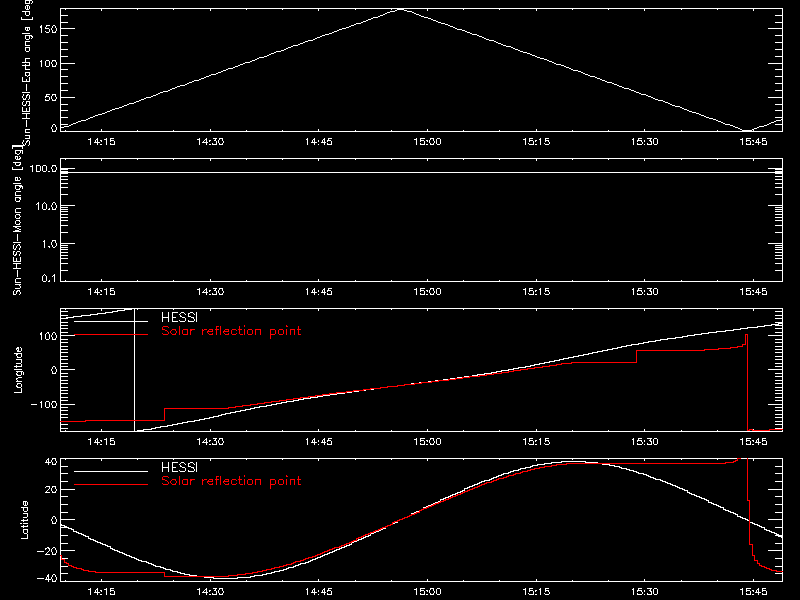Click white legend line sample in Latitude plot
This screenshot has height=600, width=800.
click(111, 471)
